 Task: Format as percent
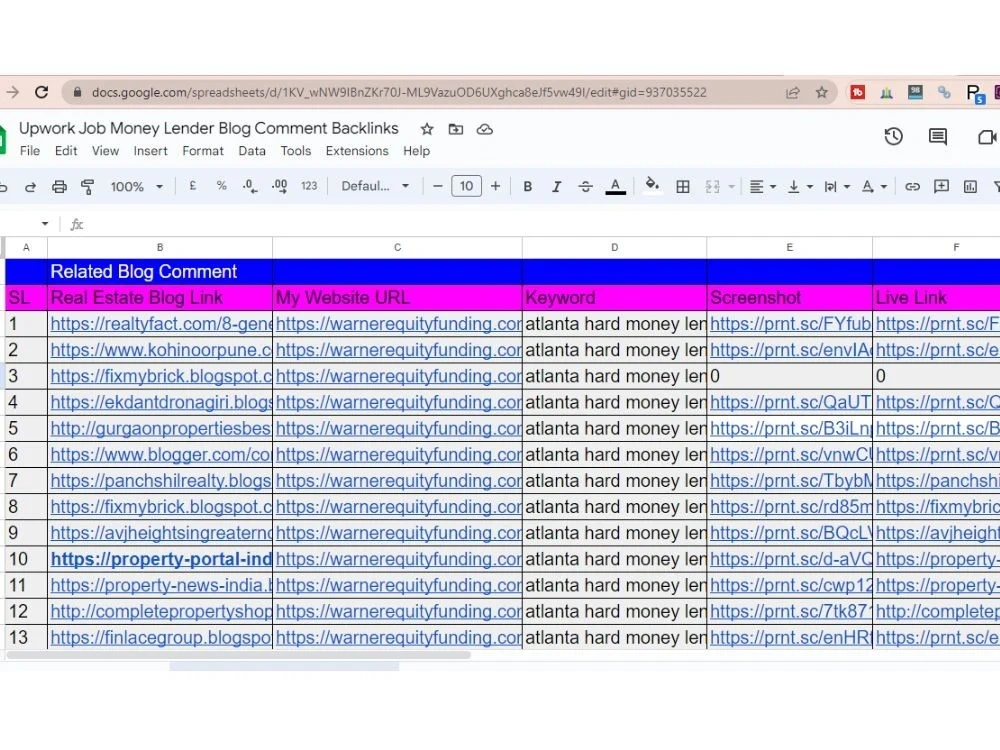click(221, 186)
